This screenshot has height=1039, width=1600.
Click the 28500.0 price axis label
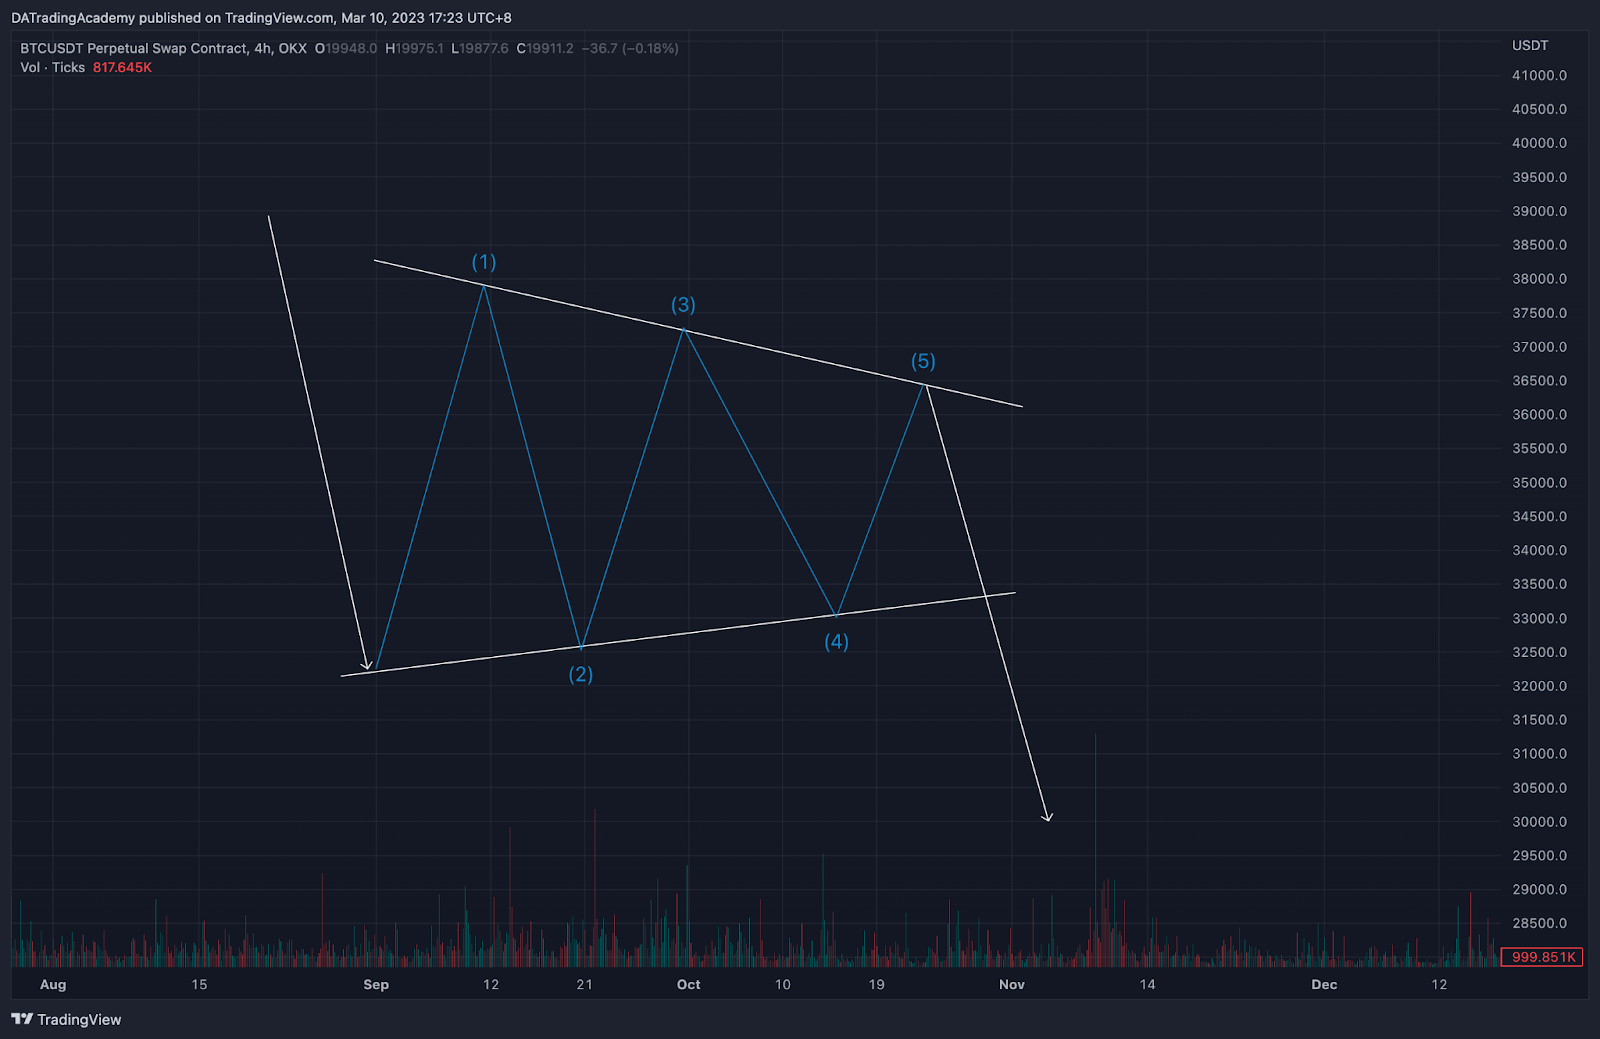[1540, 924]
